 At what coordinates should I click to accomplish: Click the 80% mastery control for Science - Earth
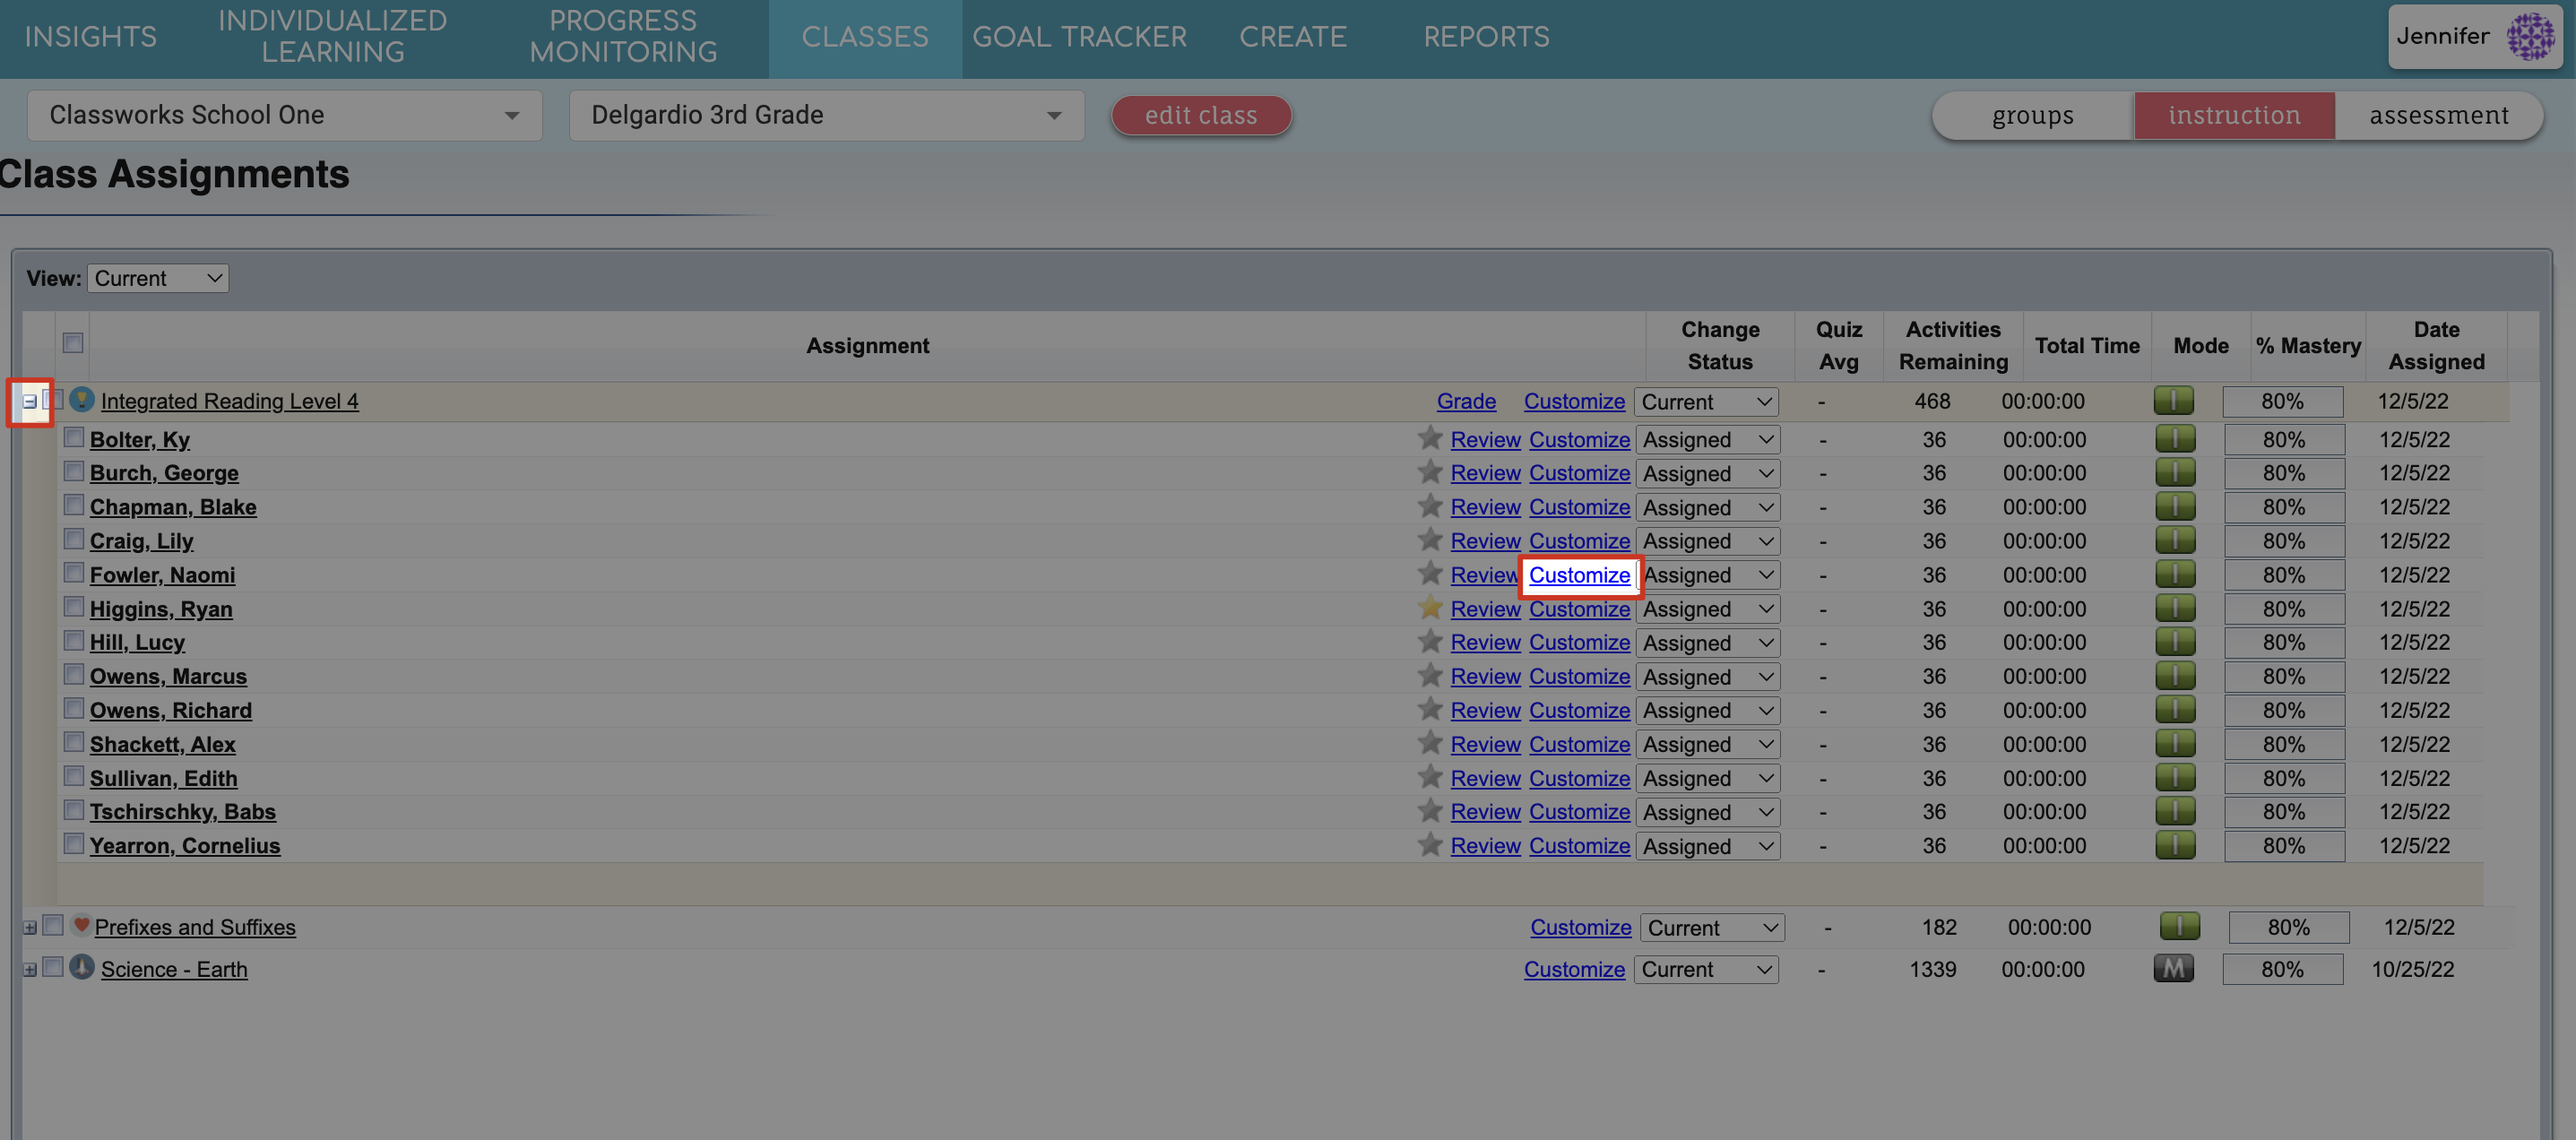coord(2283,968)
